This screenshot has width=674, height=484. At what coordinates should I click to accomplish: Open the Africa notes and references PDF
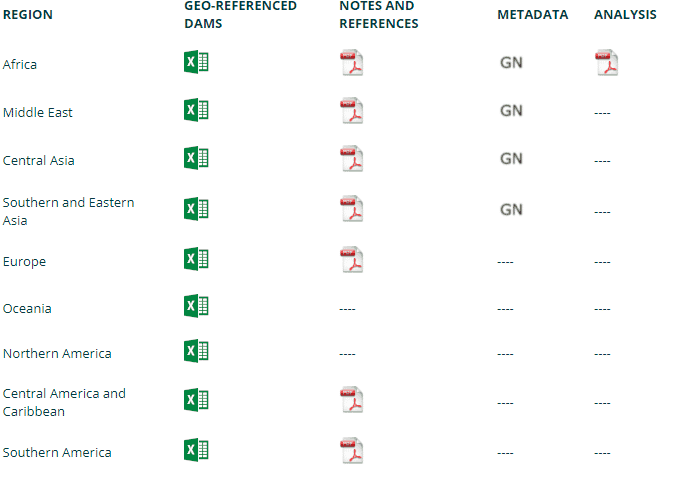pyautogui.click(x=352, y=63)
